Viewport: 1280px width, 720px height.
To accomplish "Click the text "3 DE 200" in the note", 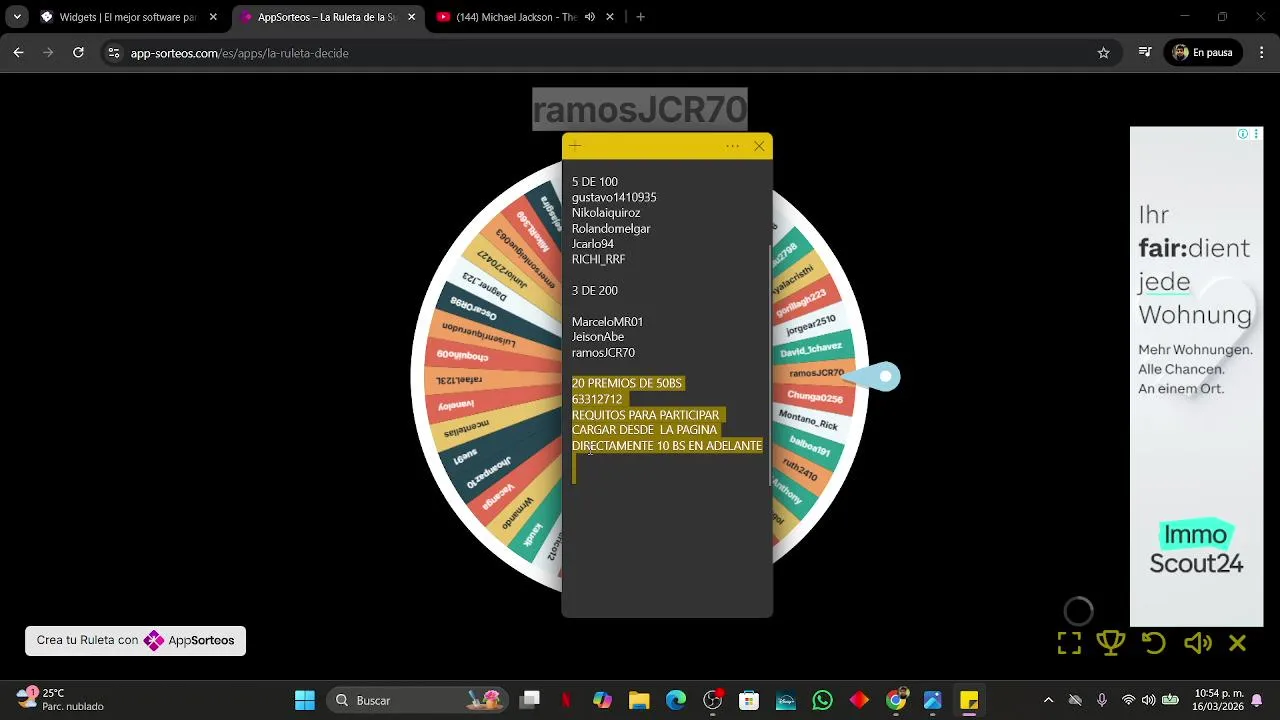I will (x=595, y=291).
